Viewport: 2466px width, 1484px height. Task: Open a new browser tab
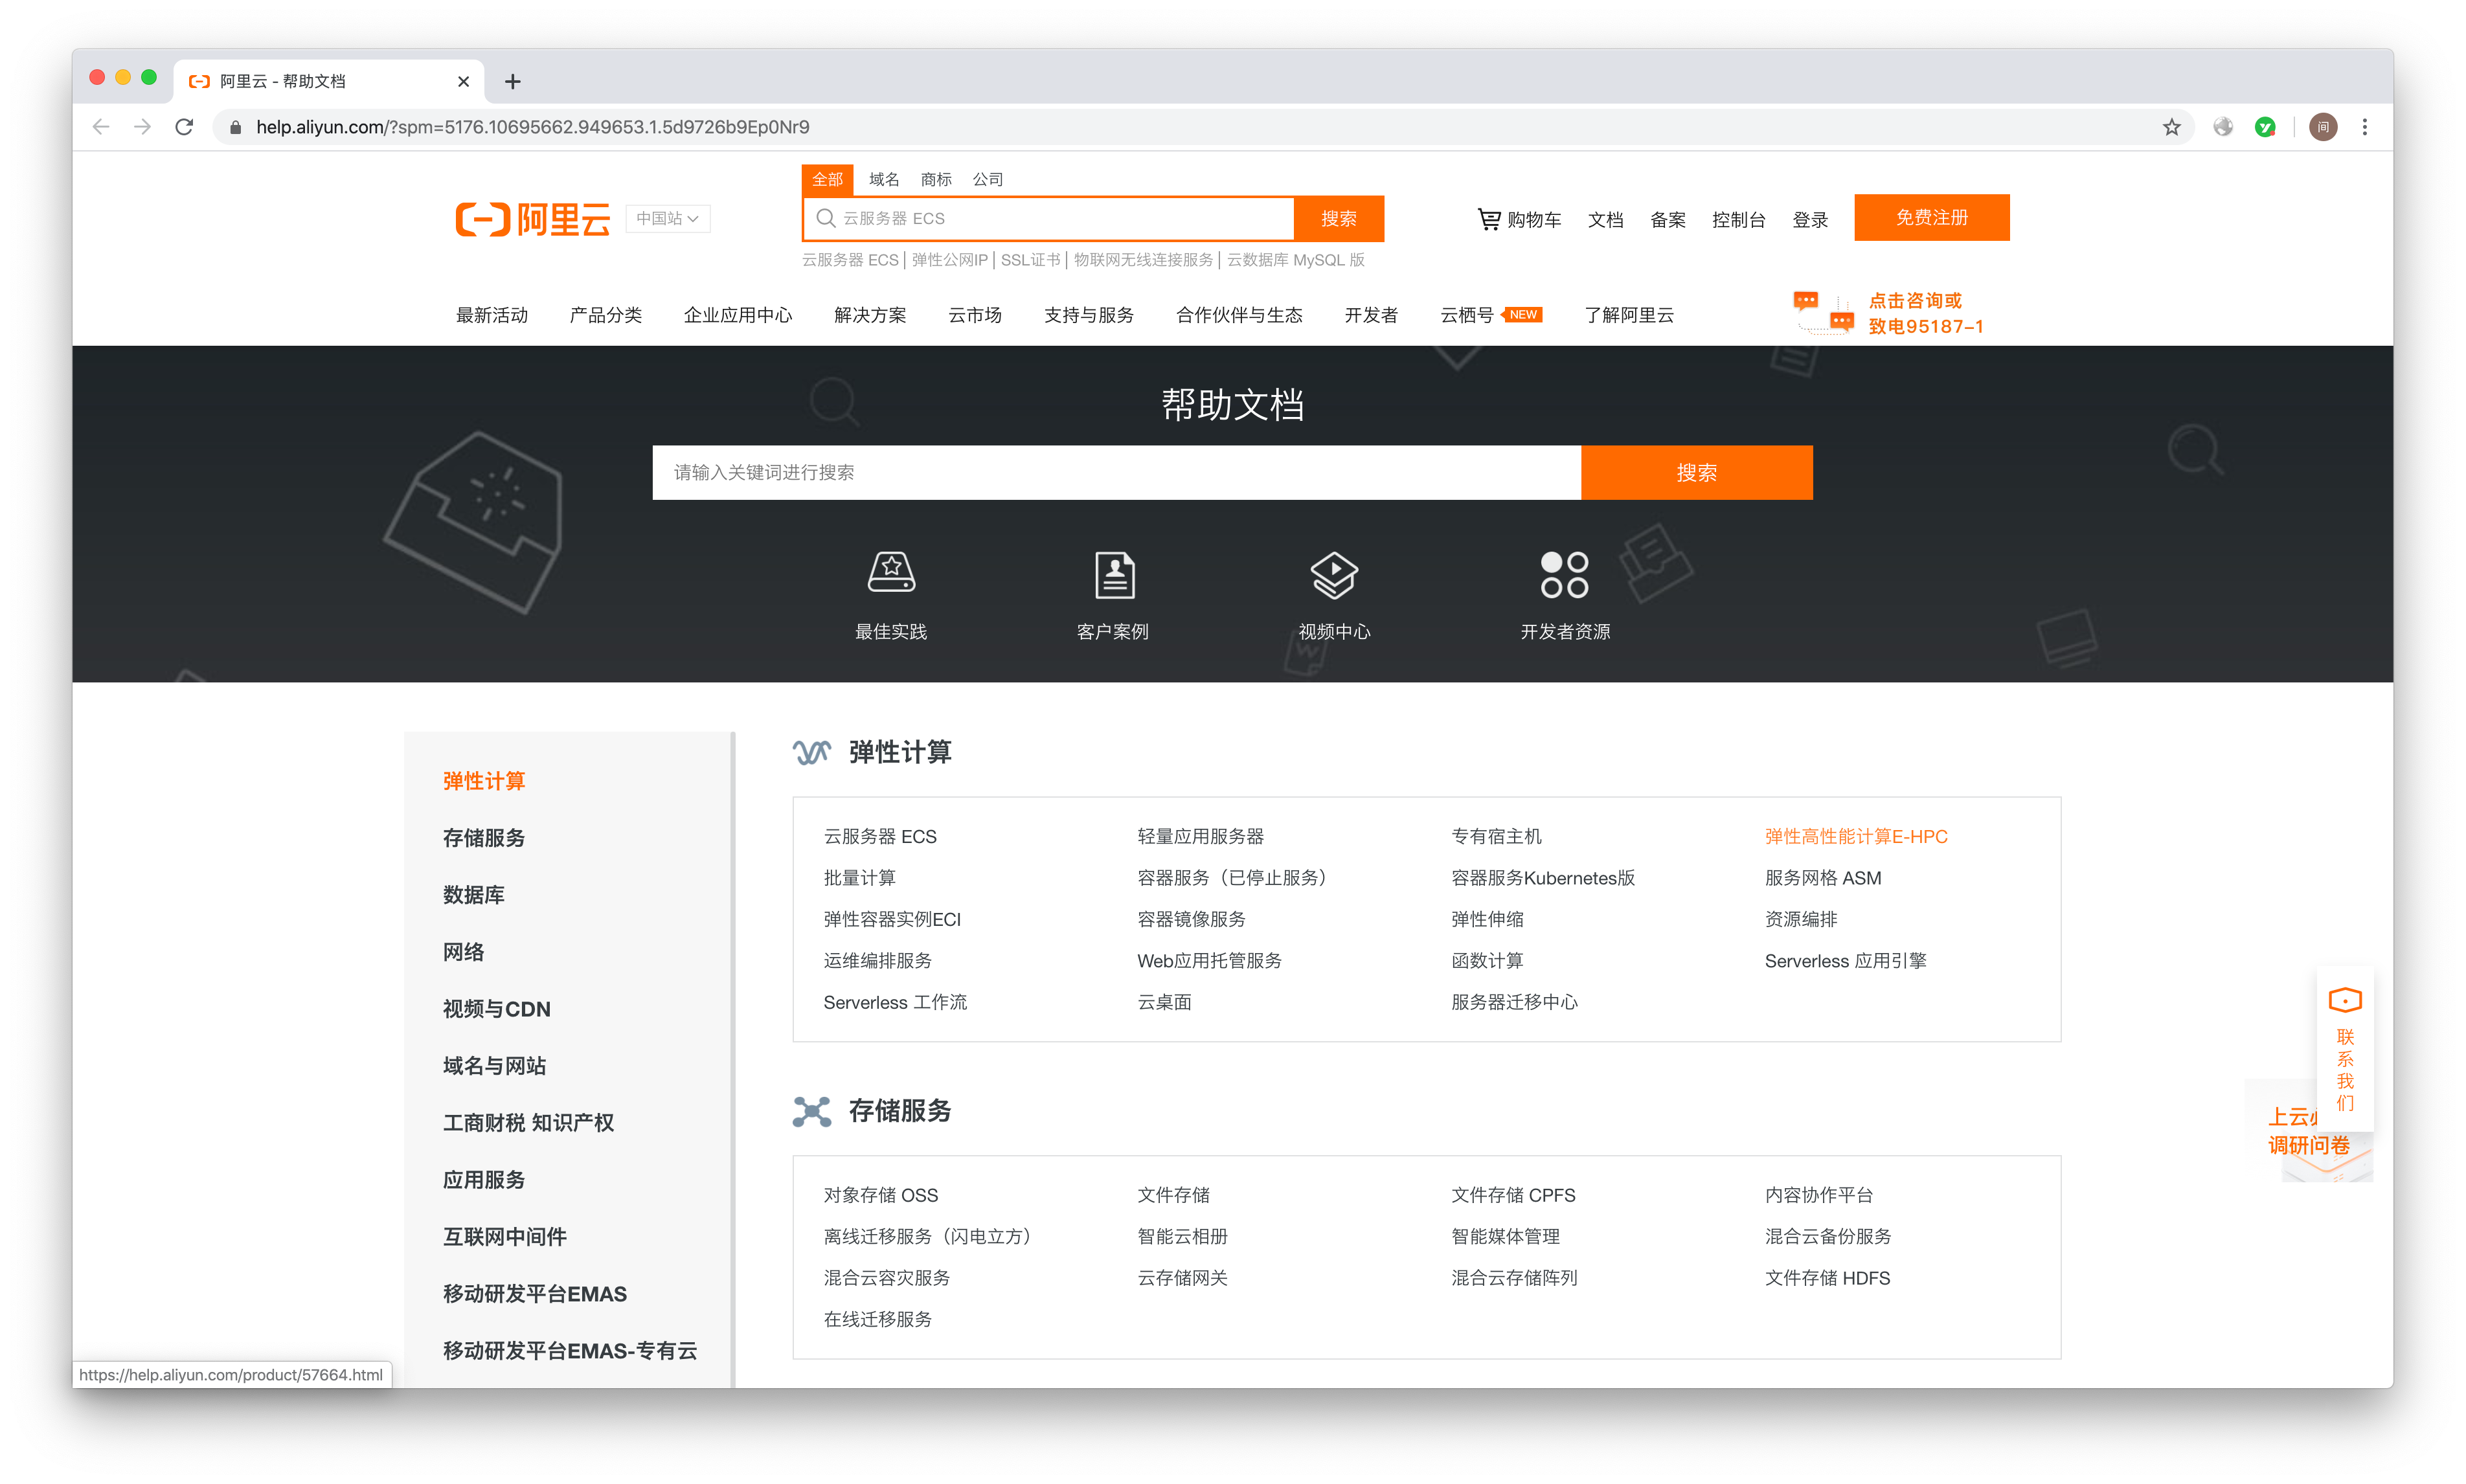(x=513, y=82)
